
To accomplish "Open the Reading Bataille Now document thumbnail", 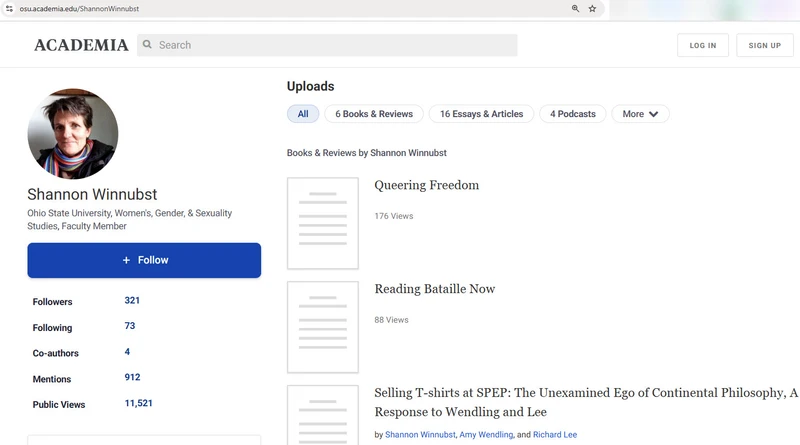I will coord(323,327).
